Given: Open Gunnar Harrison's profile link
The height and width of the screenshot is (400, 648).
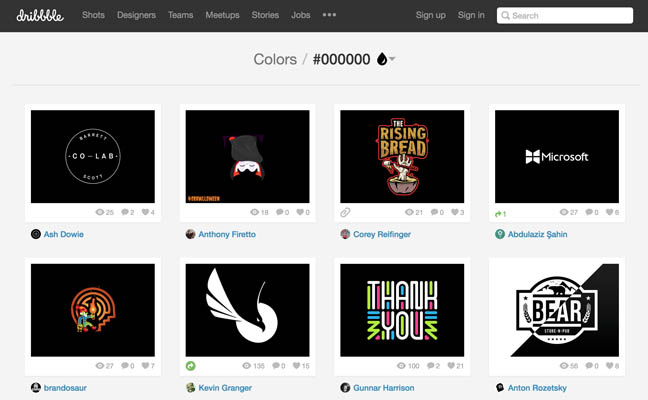Looking at the screenshot, I should coord(384,388).
